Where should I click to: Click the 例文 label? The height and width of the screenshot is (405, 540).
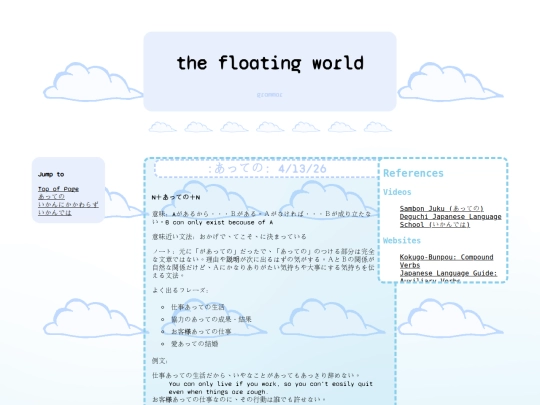click(159, 361)
